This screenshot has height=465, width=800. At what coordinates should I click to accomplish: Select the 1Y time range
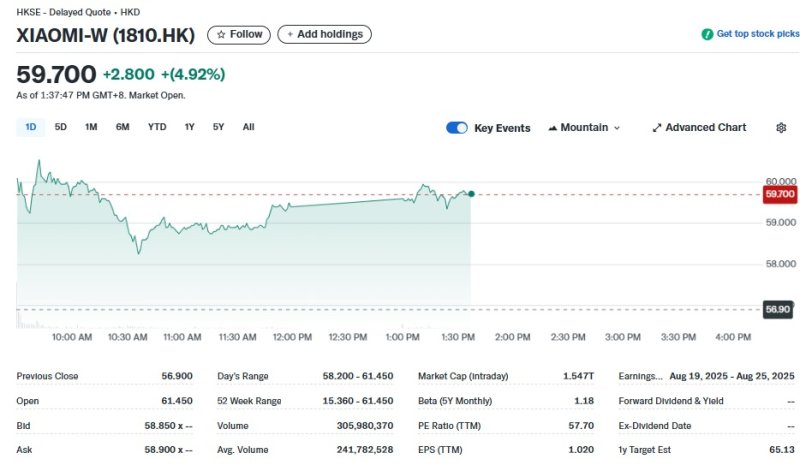190,127
